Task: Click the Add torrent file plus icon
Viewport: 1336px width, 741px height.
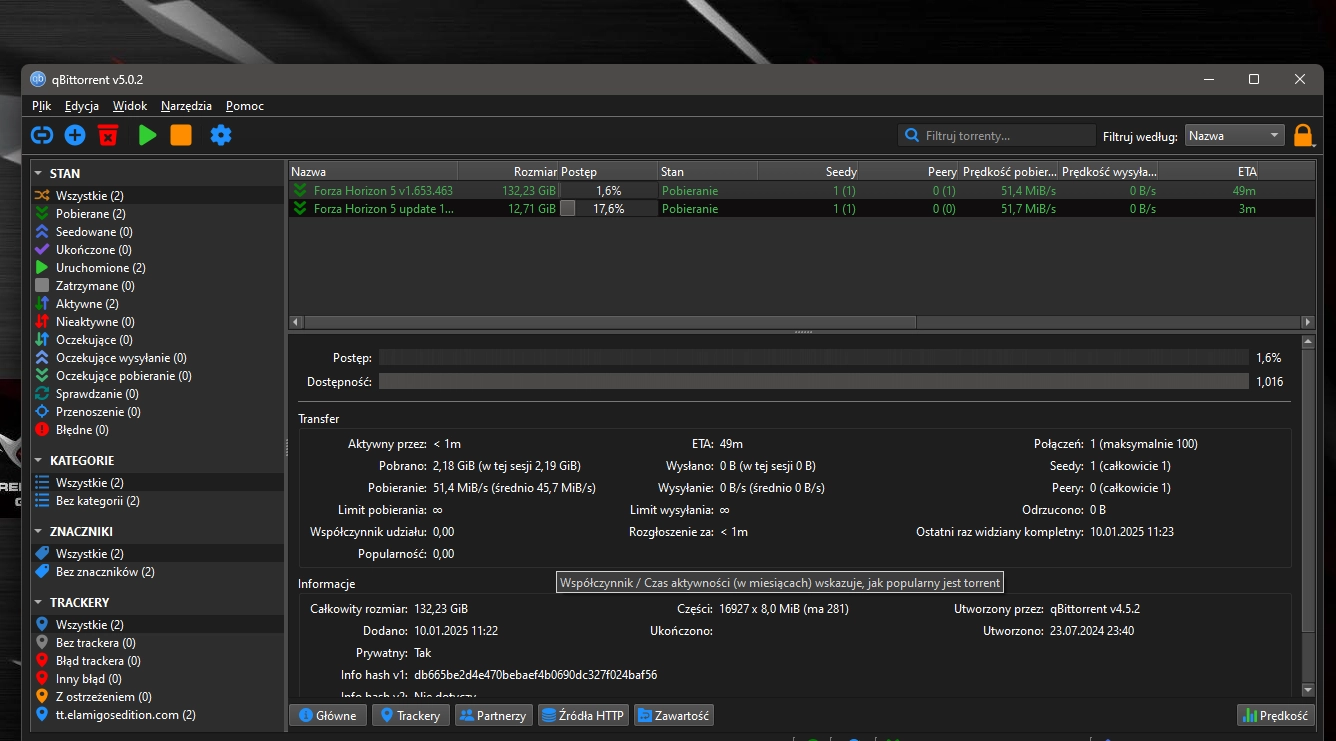Action: tap(75, 135)
